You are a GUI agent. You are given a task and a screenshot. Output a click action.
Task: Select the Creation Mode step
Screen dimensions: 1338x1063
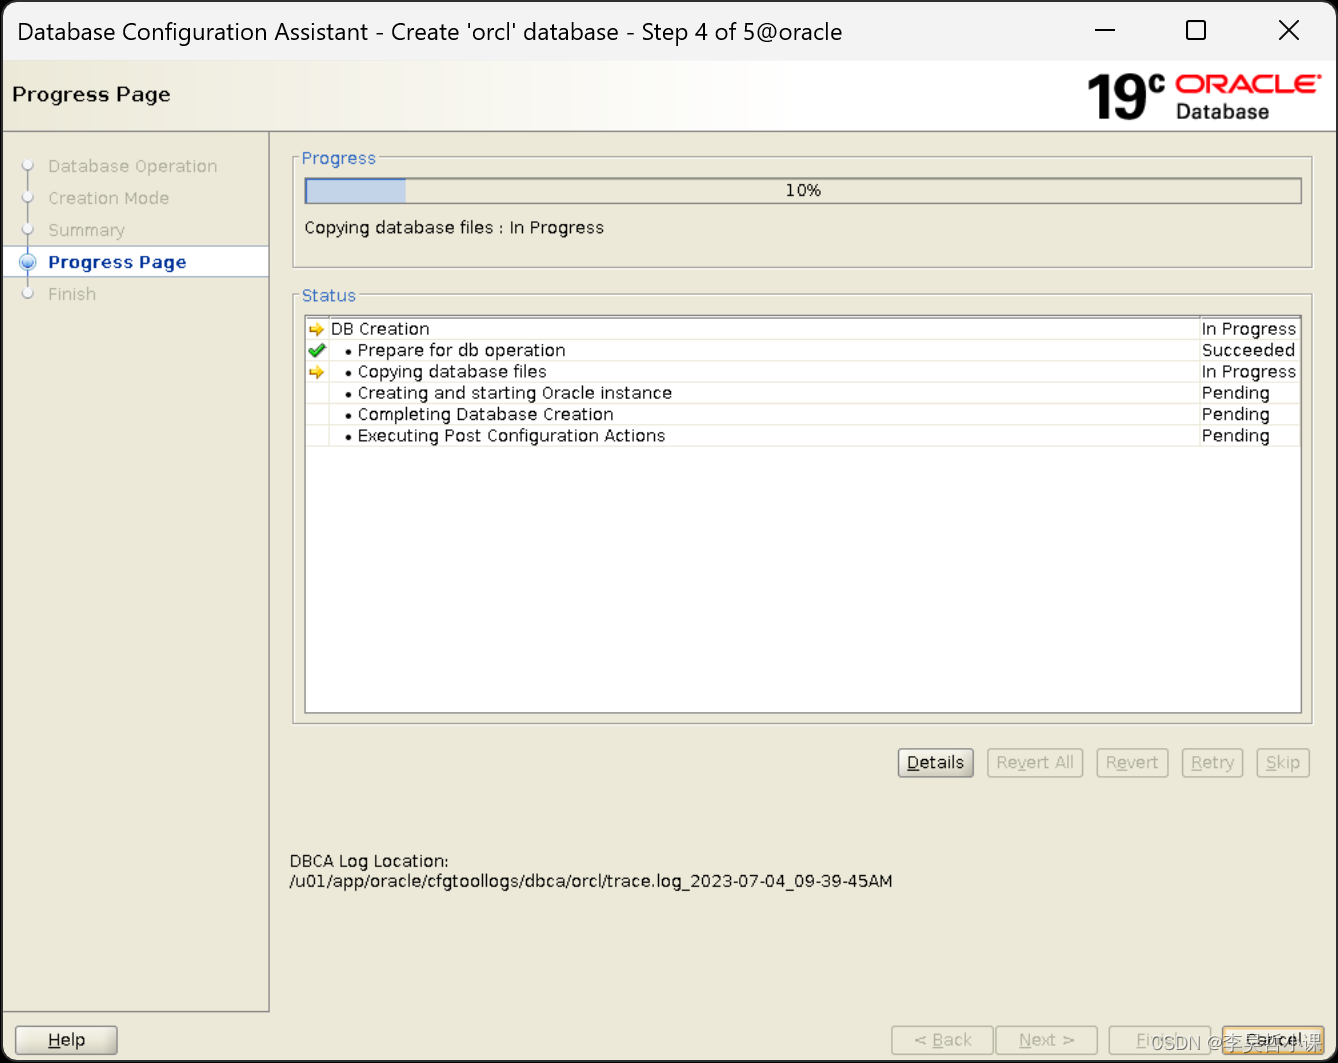pyautogui.click(x=108, y=198)
